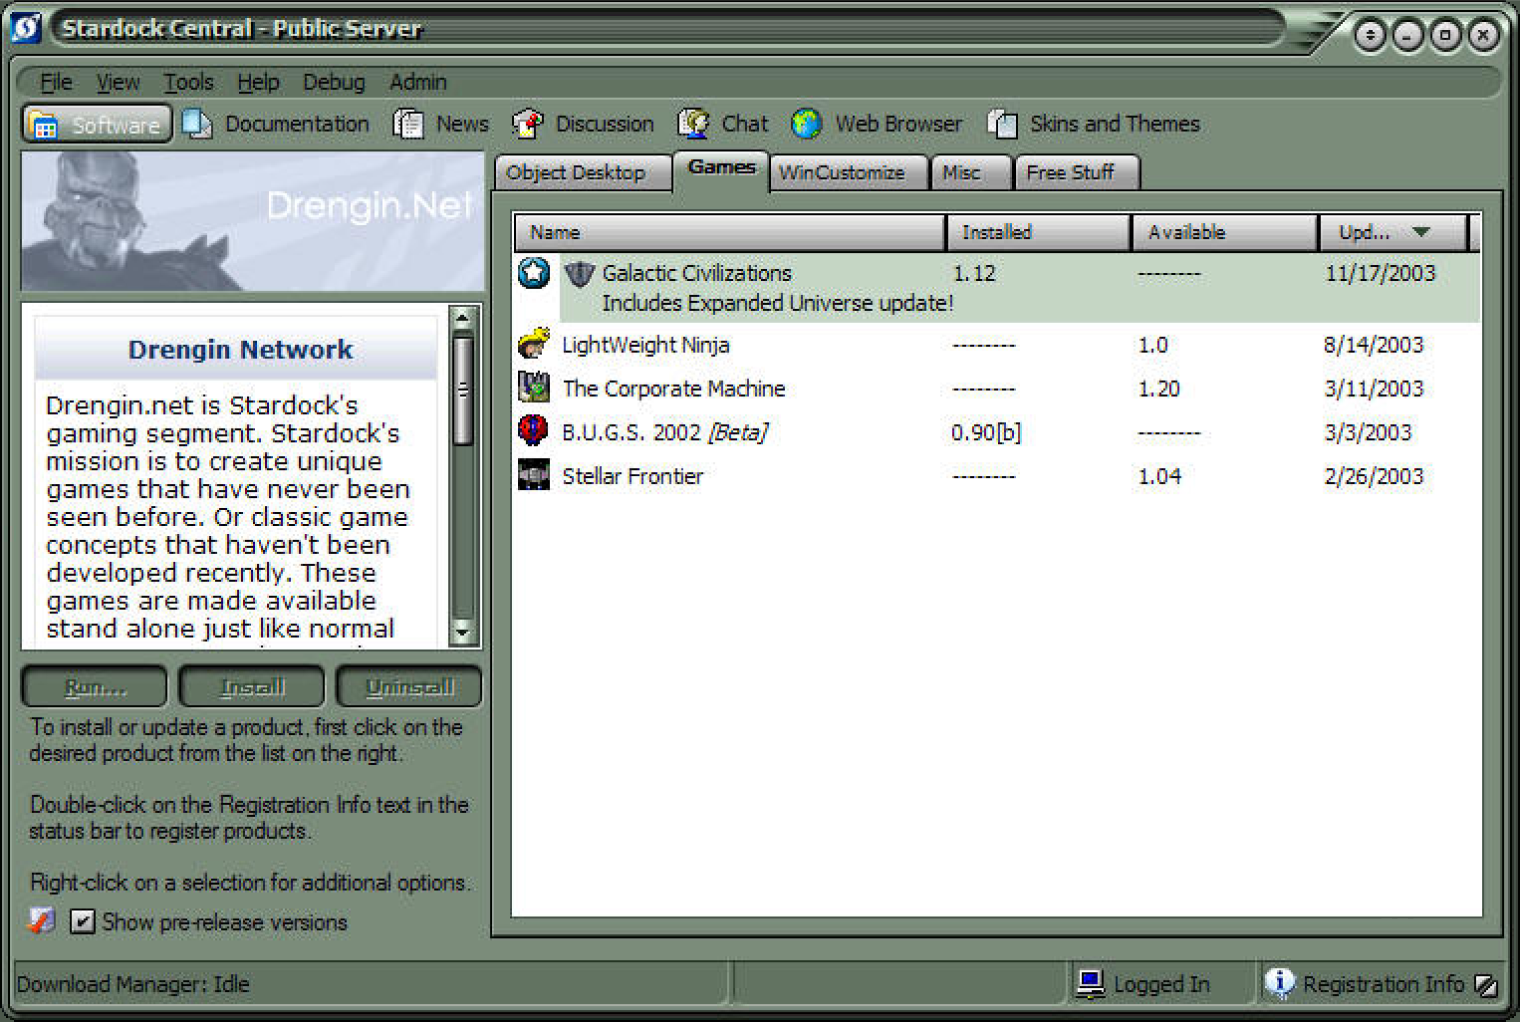Select the LightWeight Ninja row
This screenshot has width=1520, height=1022.
click(x=997, y=345)
